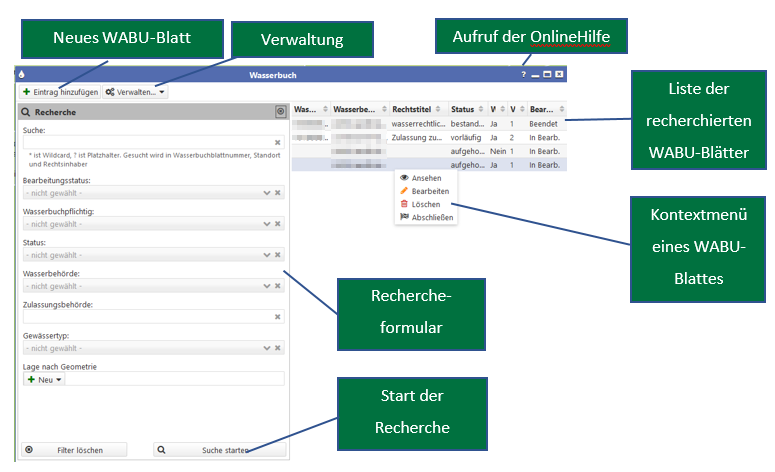
Task: Clear the Wasserbehörde selection with X icon
Action: coord(278,286)
